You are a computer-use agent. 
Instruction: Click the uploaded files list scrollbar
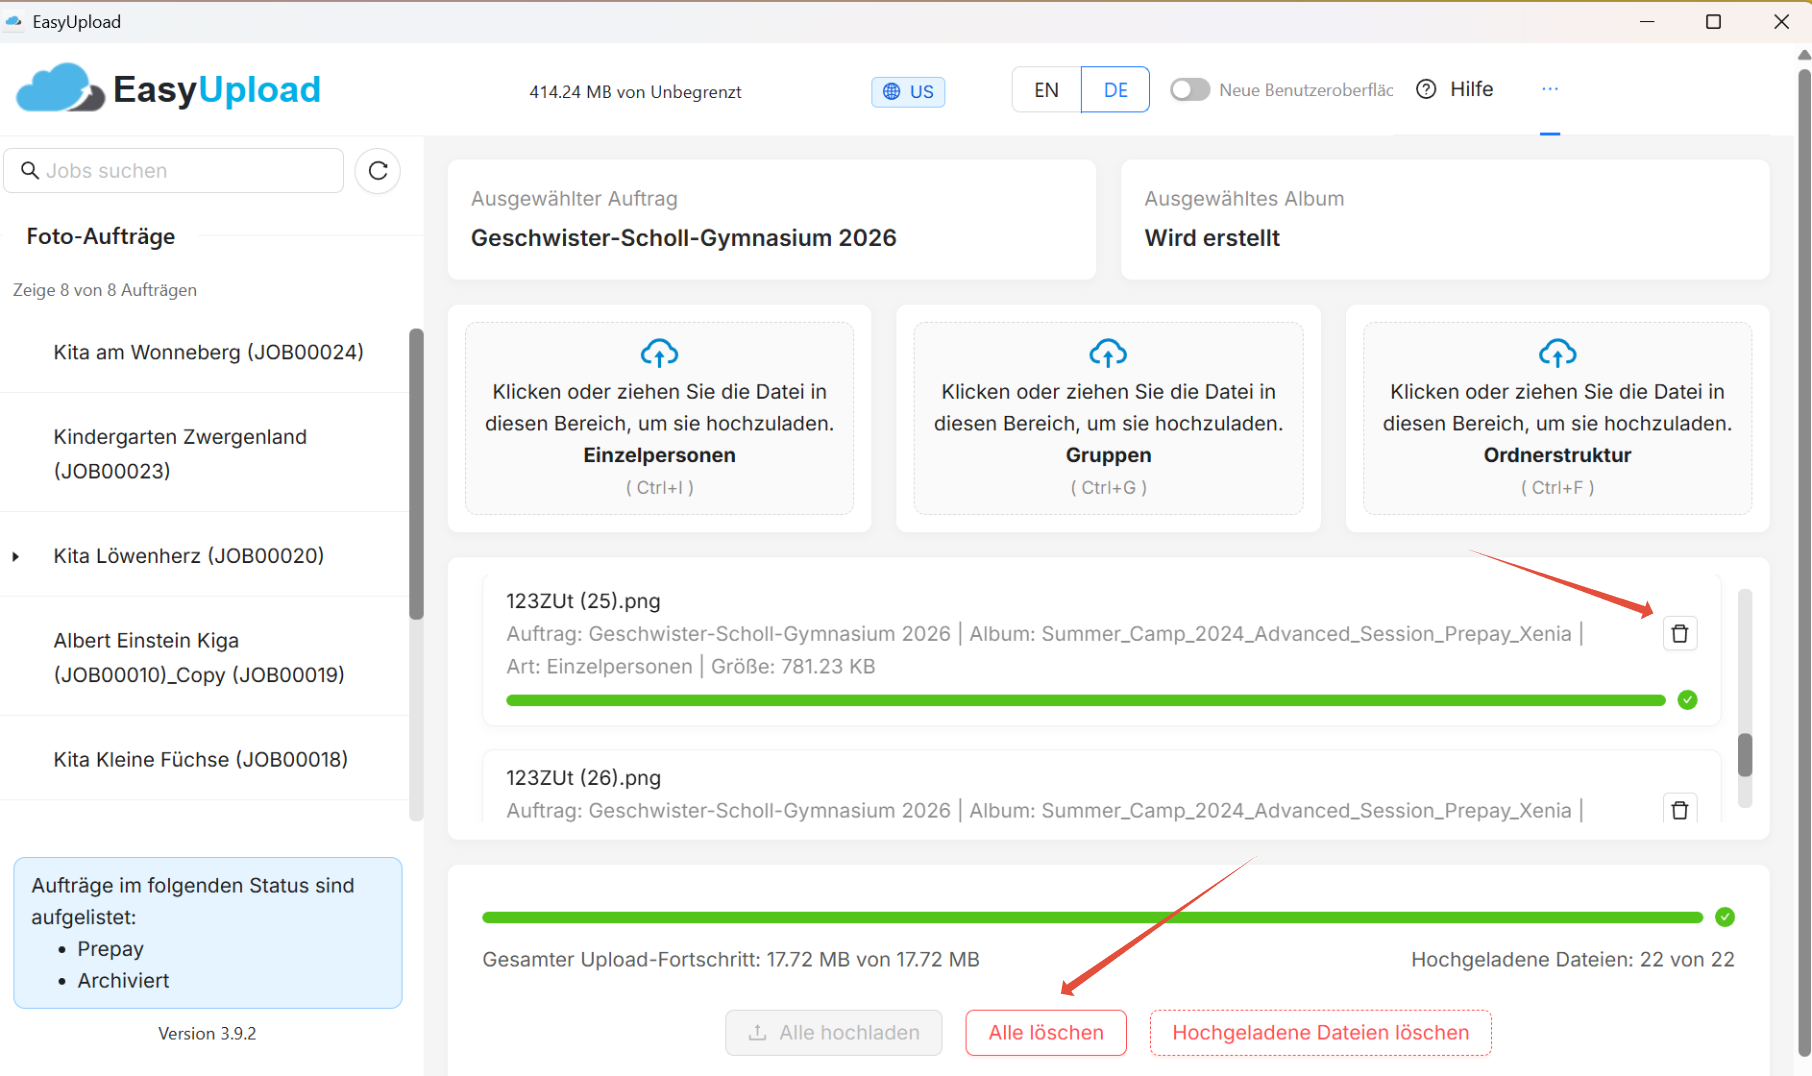pyautogui.click(x=1745, y=755)
